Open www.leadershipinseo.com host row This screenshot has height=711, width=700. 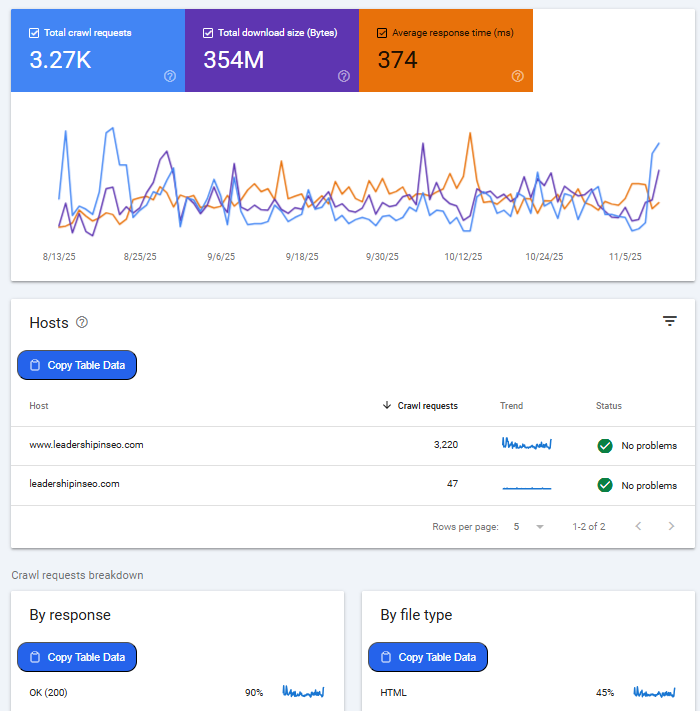(87, 445)
